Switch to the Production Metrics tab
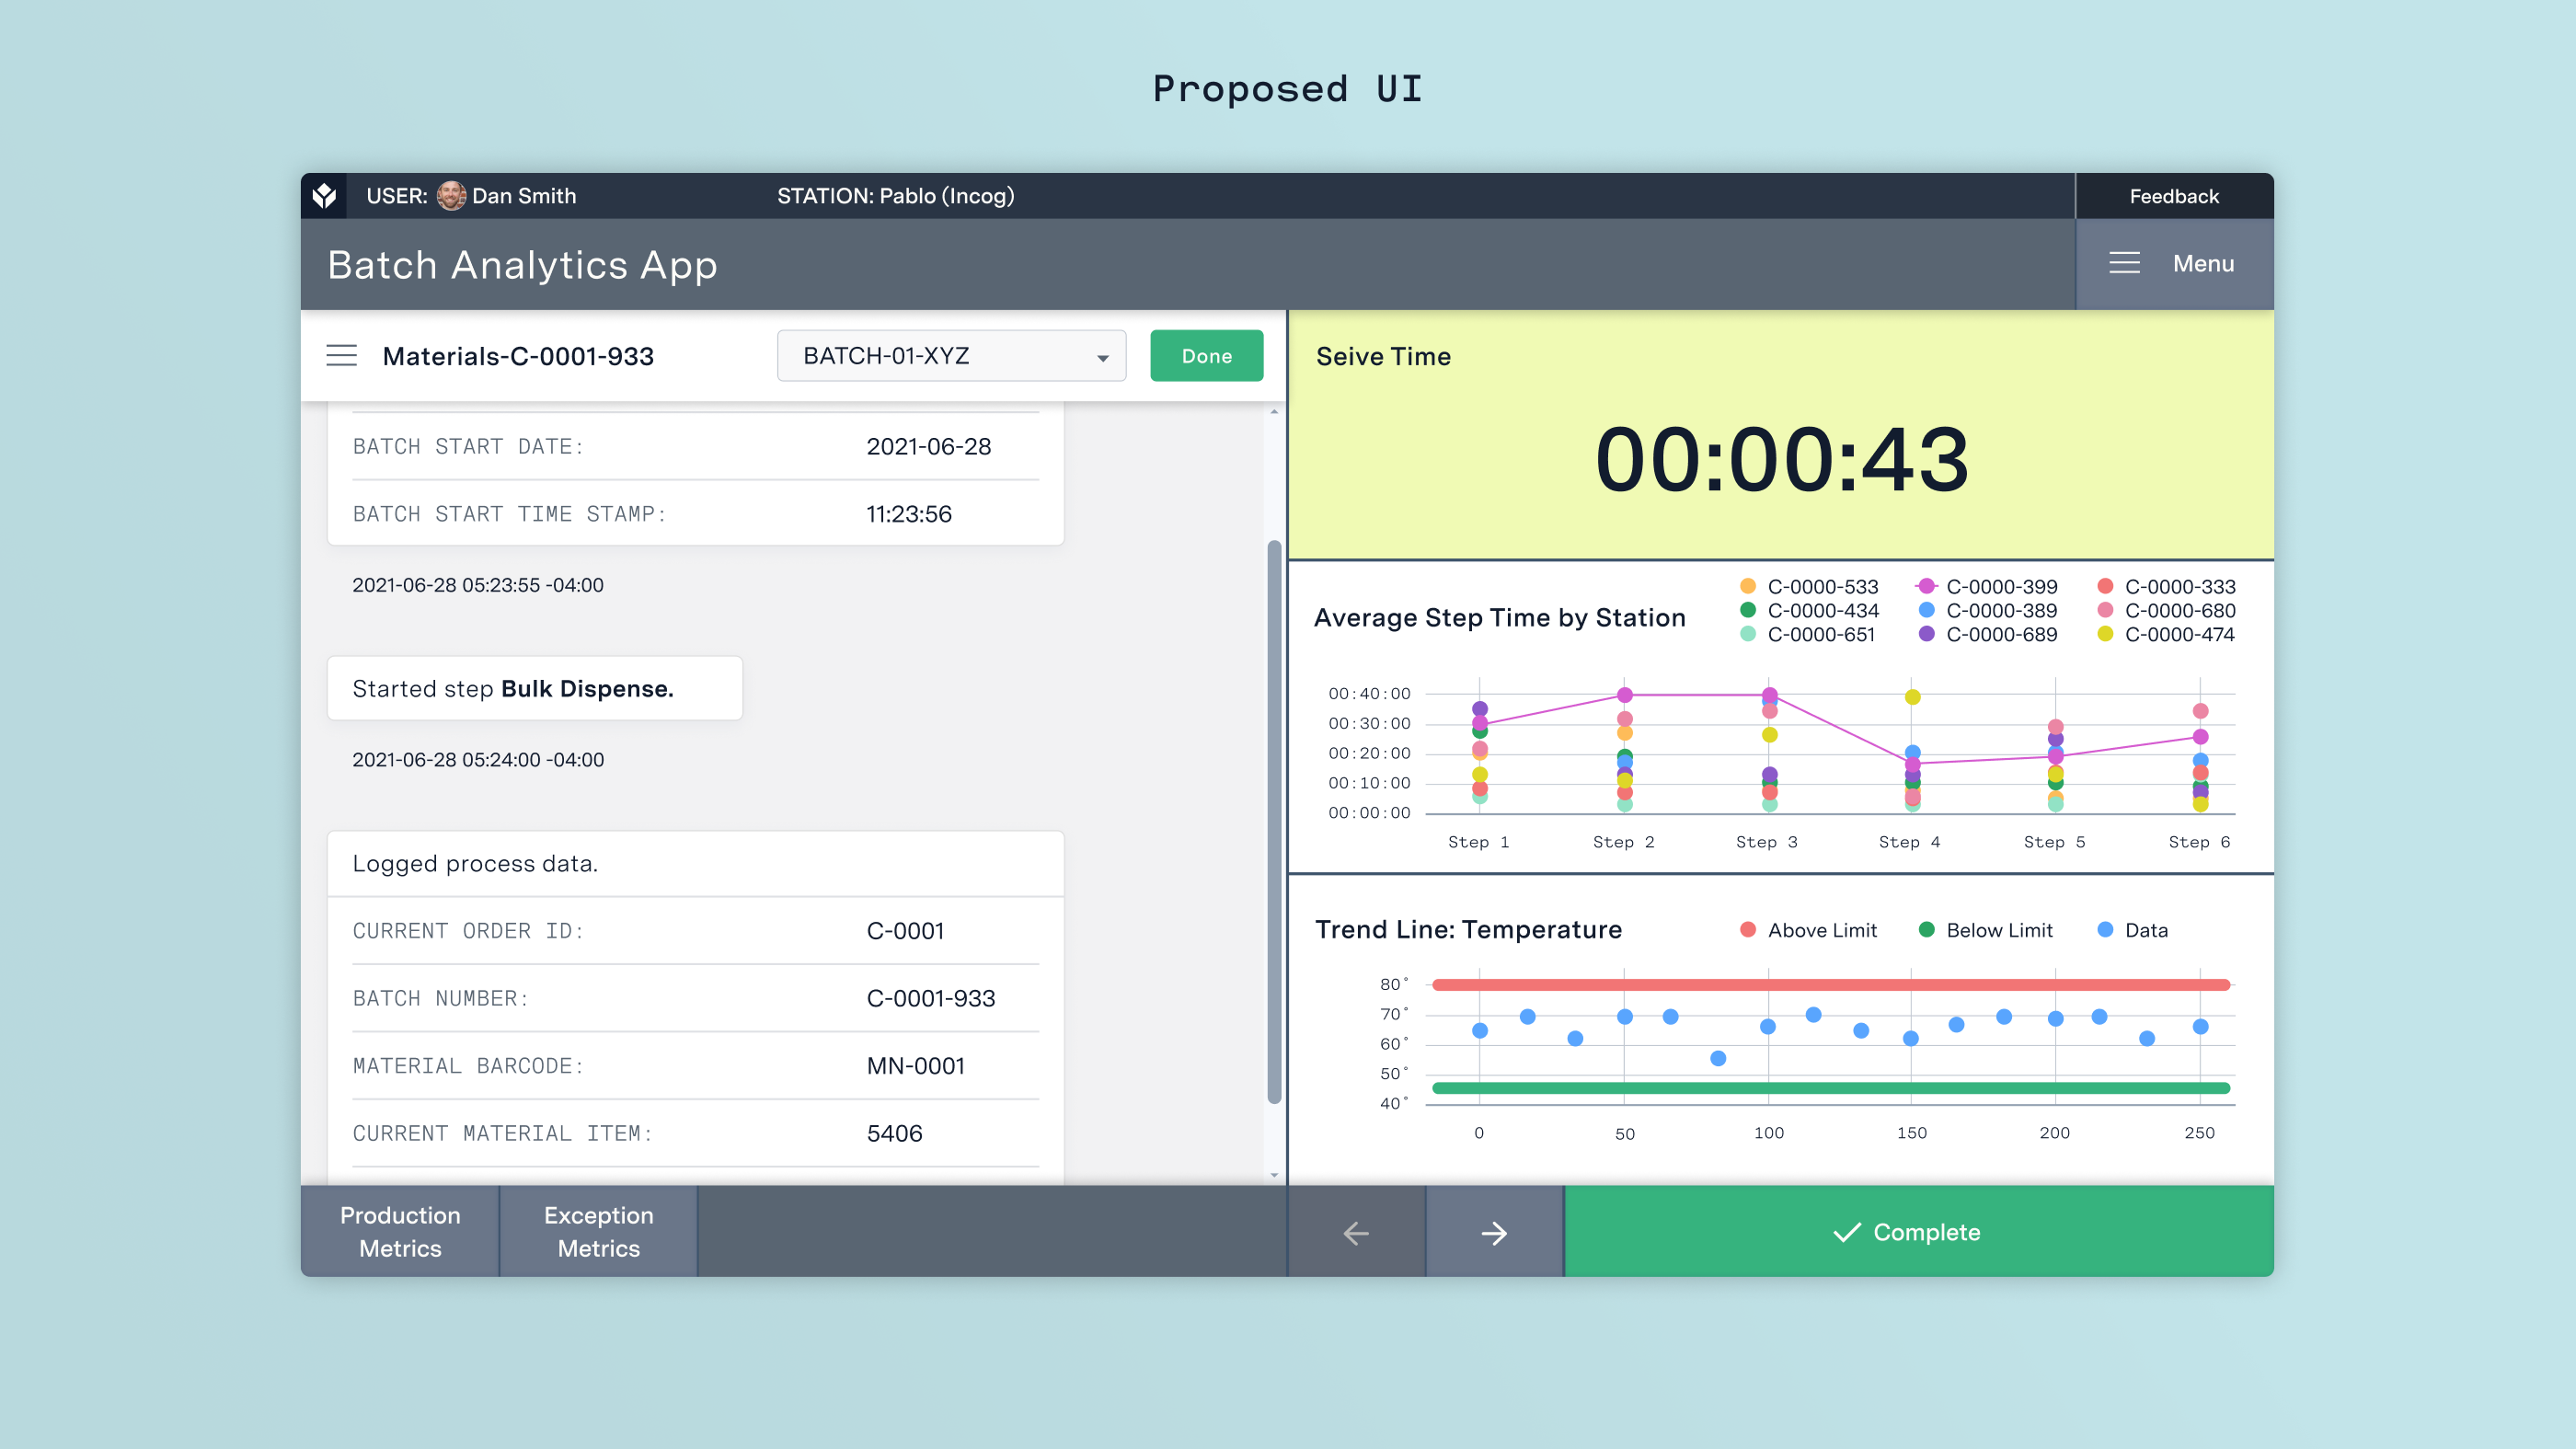The image size is (2576, 1449). click(x=400, y=1231)
